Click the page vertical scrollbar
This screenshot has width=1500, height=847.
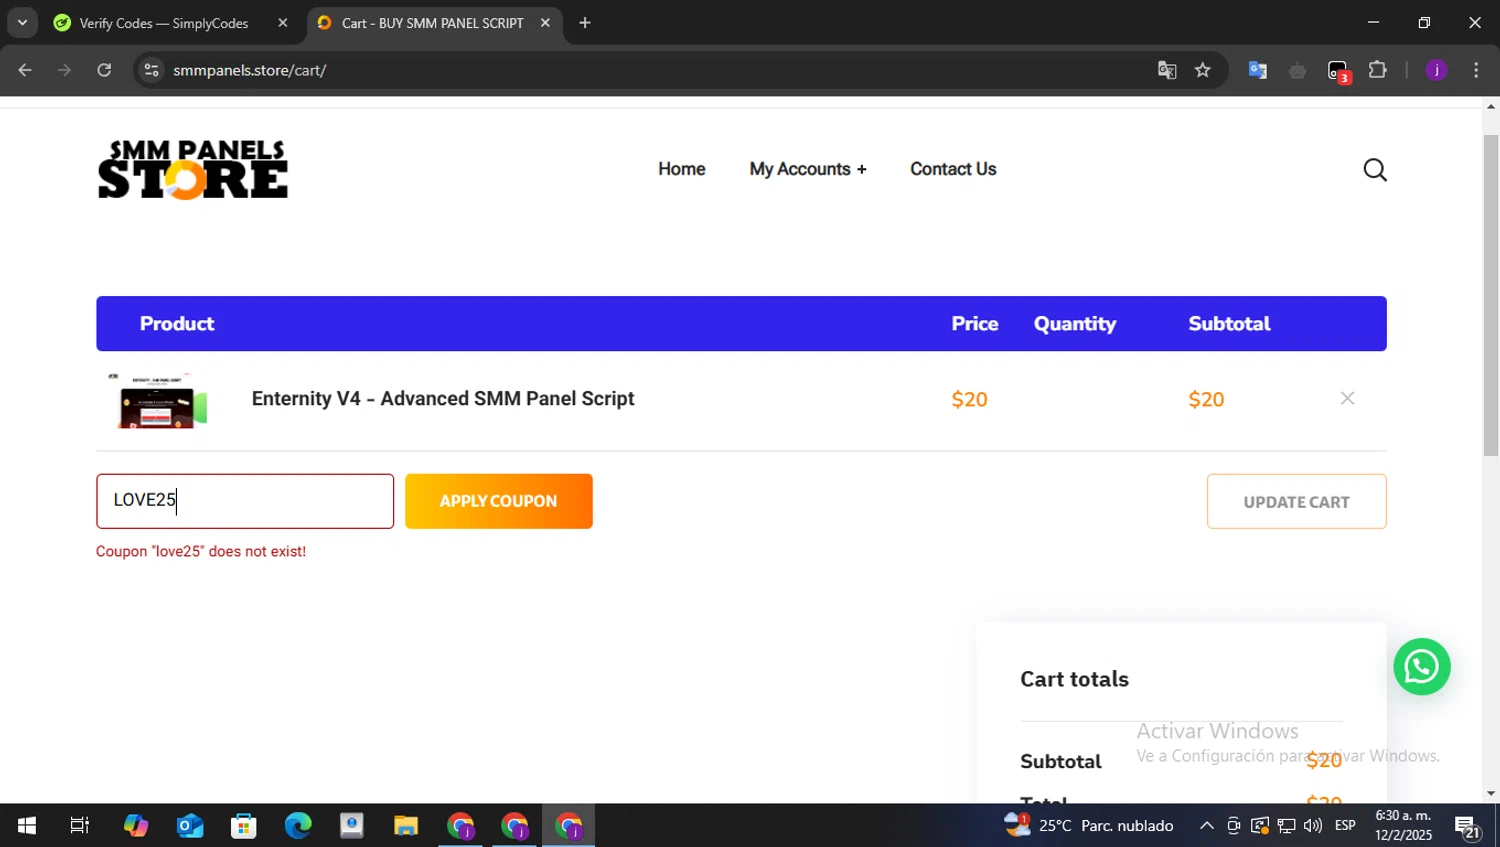(x=1491, y=295)
